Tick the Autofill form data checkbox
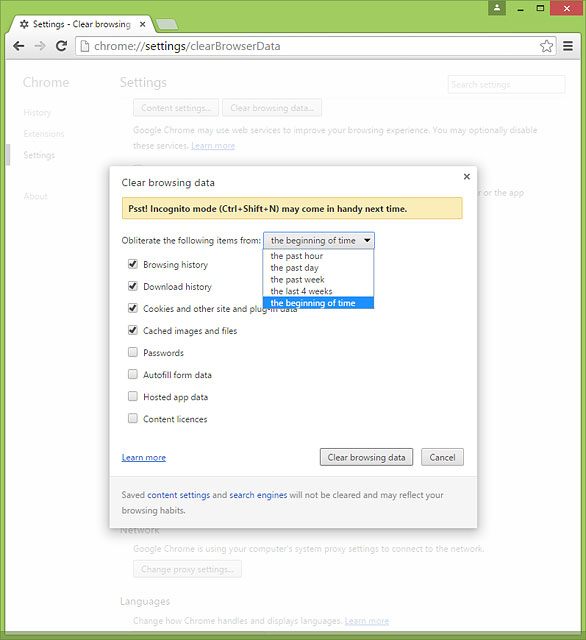The width and height of the screenshot is (586, 640). tap(133, 374)
